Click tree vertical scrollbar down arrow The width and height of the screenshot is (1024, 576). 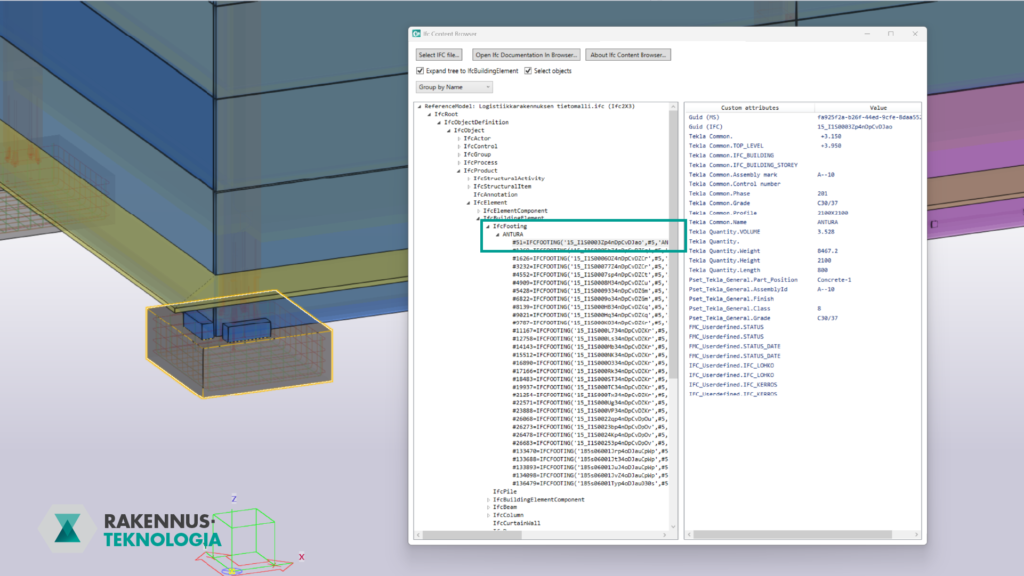click(675, 529)
